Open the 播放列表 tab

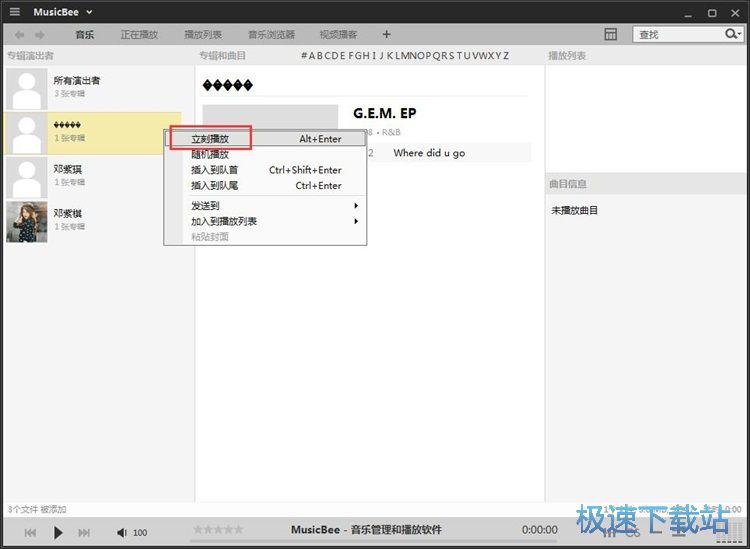(x=203, y=34)
